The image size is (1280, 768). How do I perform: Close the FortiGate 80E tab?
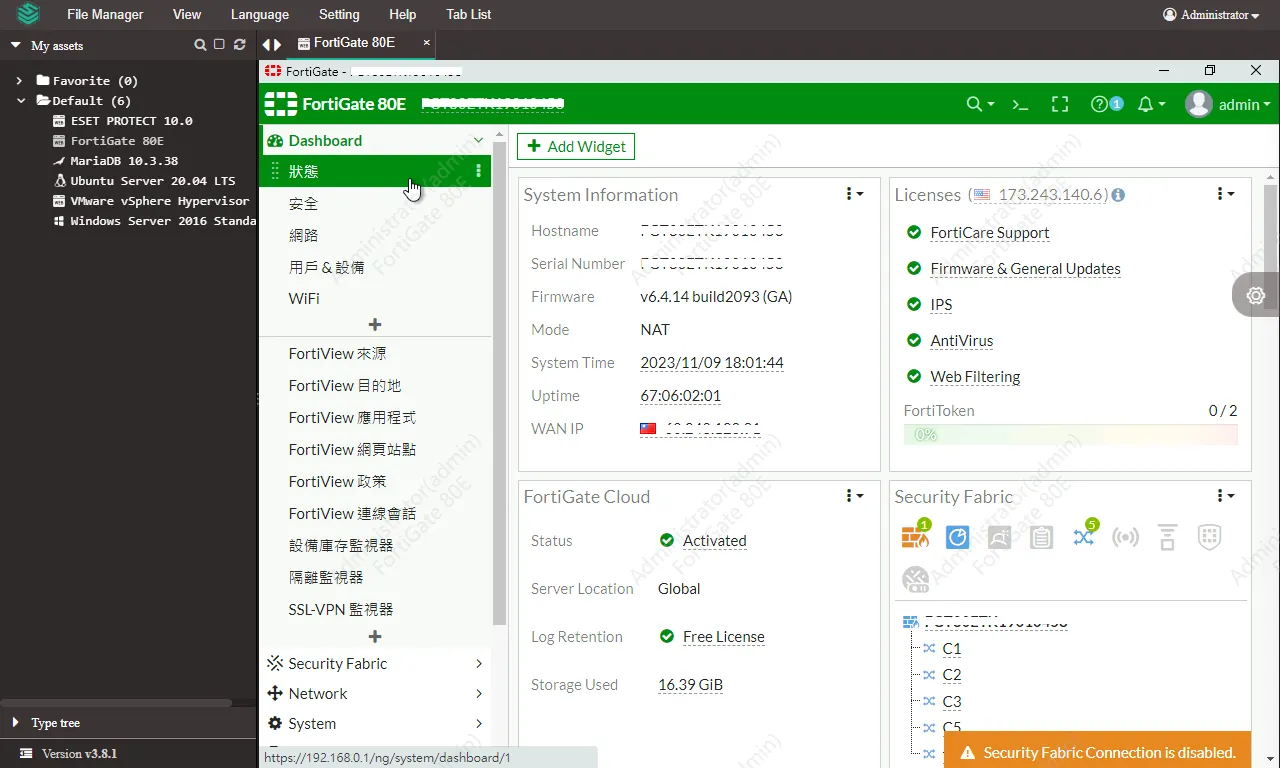(x=427, y=43)
